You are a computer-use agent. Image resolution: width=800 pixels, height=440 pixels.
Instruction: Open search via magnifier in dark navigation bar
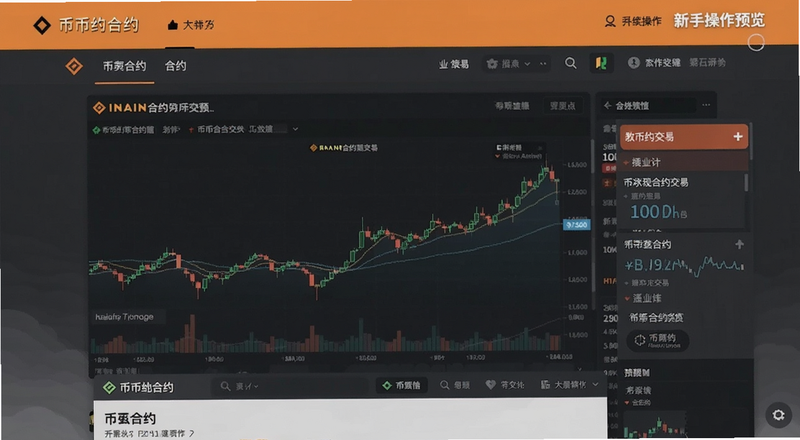pyautogui.click(x=570, y=63)
